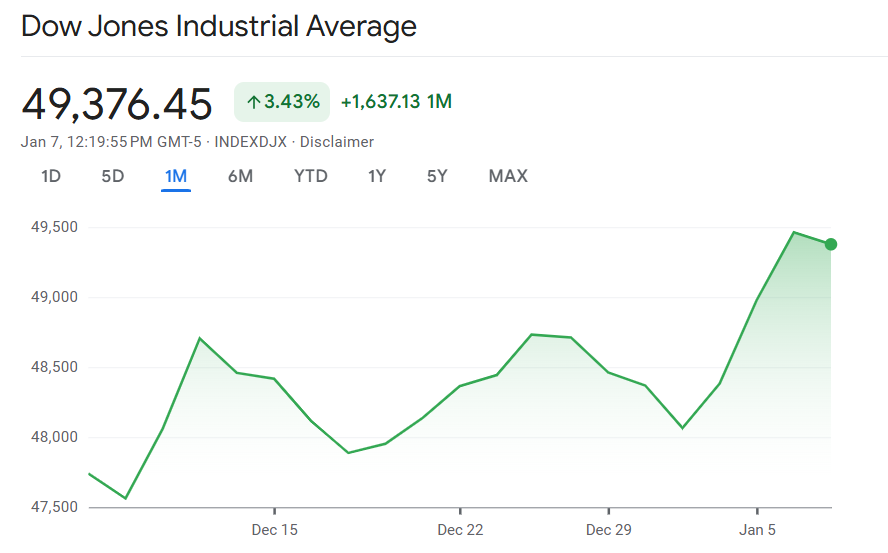Image resolution: width=888 pixels, height=553 pixels.
Task: Click the Dec 22 date marker
Action: (460, 529)
